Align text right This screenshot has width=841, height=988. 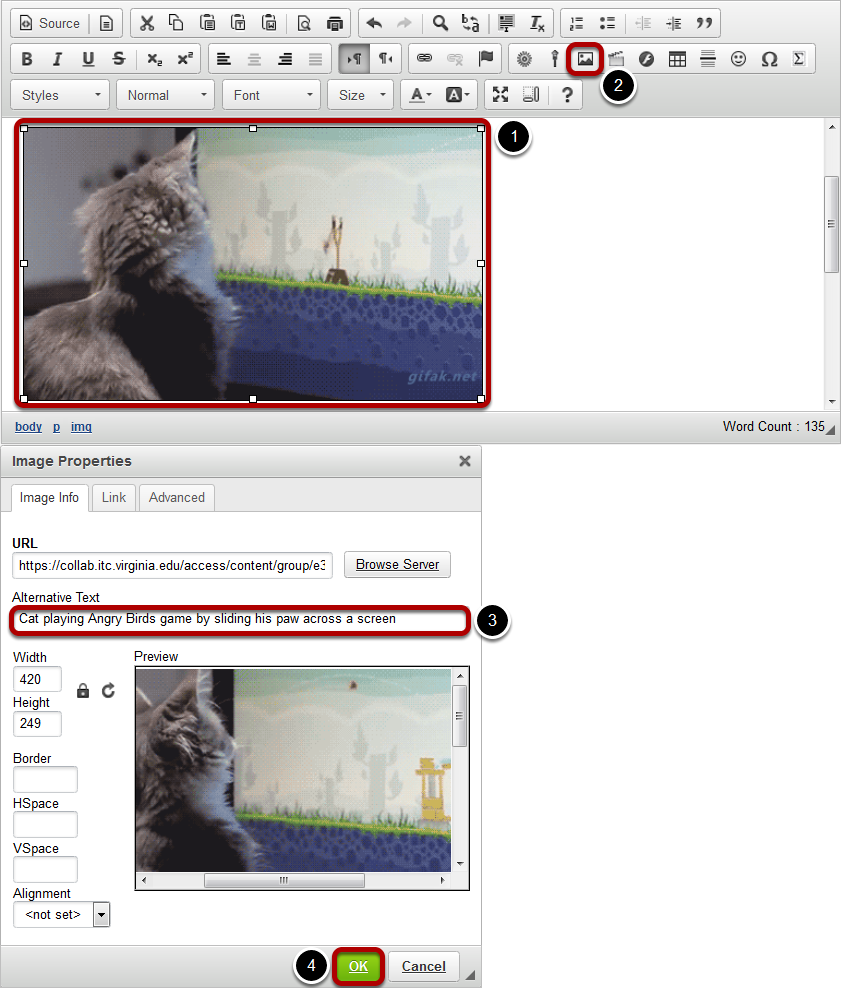pyautogui.click(x=285, y=59)
